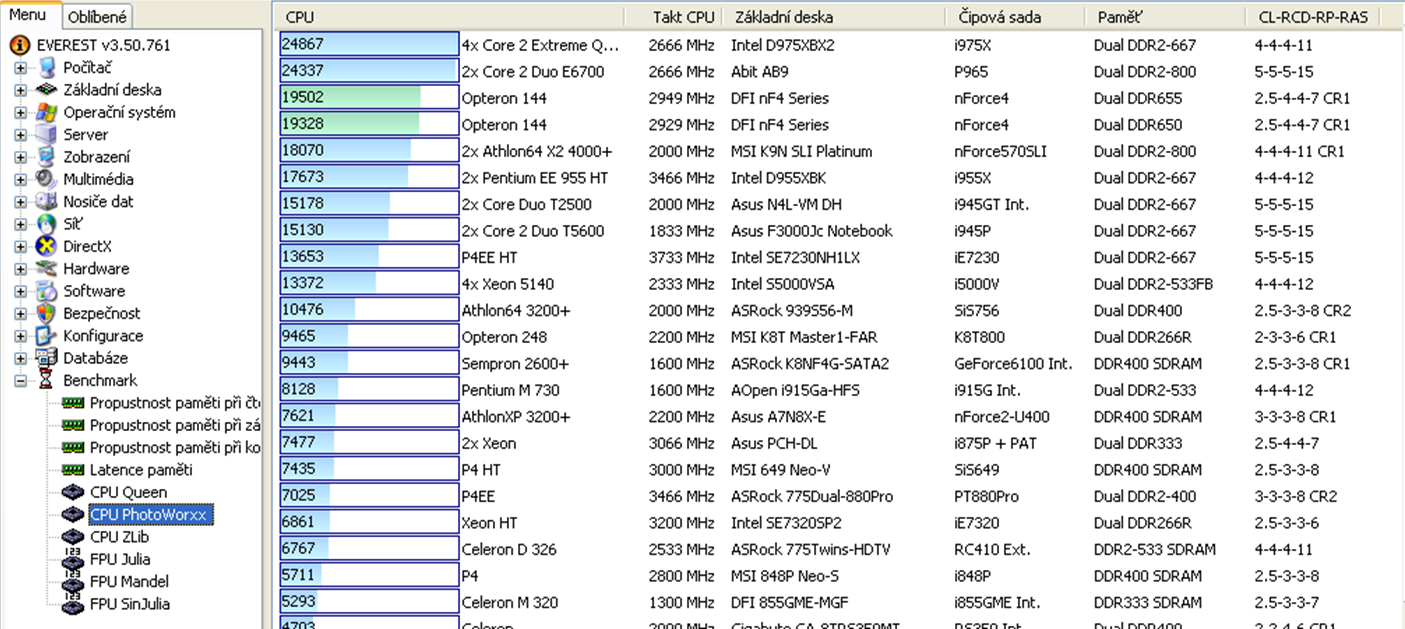Image resolution: width=1405 pixels, height=629 pixels.
Task: Select the Celeron D 326 row
Action: 838,549
